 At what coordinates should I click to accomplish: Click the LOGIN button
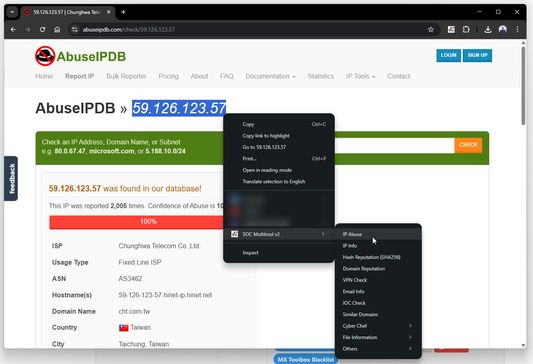[x=448, y=55]
